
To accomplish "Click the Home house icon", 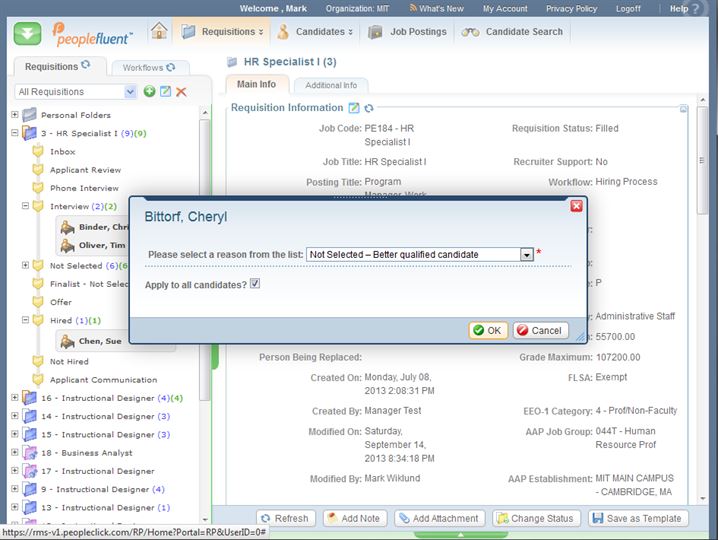I will pyautogui.click(x=159, y=31).
